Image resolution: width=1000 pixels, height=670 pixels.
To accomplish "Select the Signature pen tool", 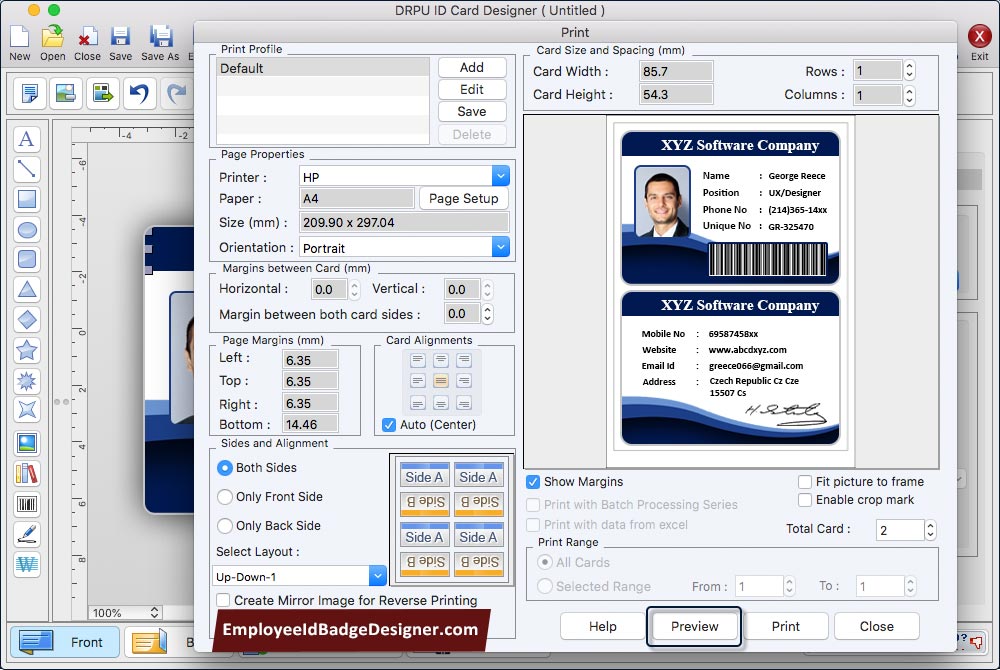I will click(27, 534).
